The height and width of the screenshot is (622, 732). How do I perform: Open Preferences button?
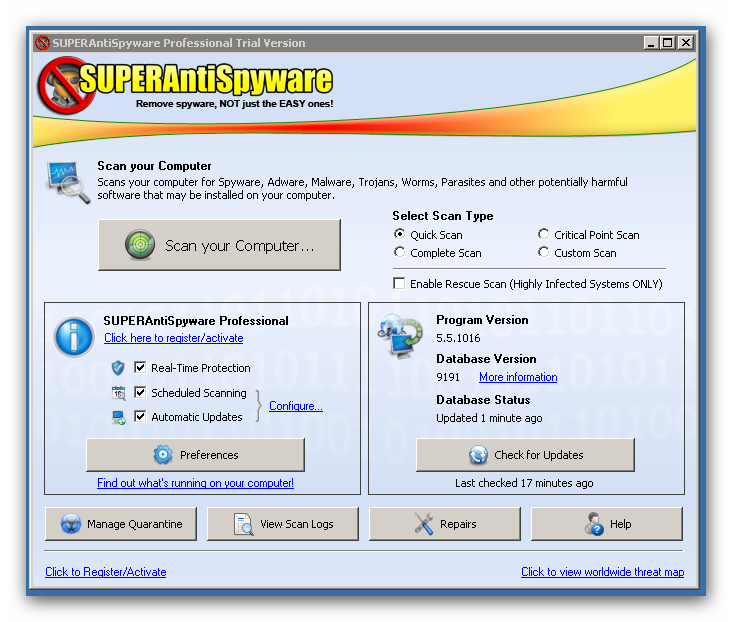pos(196,455)
